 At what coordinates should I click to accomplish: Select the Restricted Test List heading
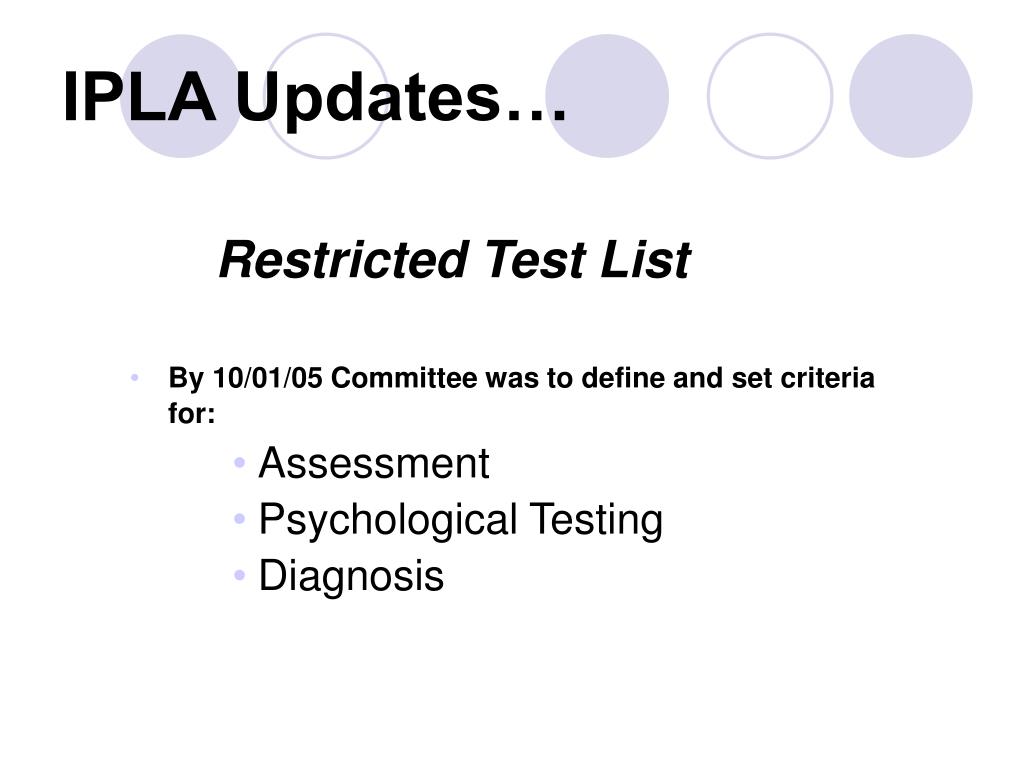[x=455, y=261]
